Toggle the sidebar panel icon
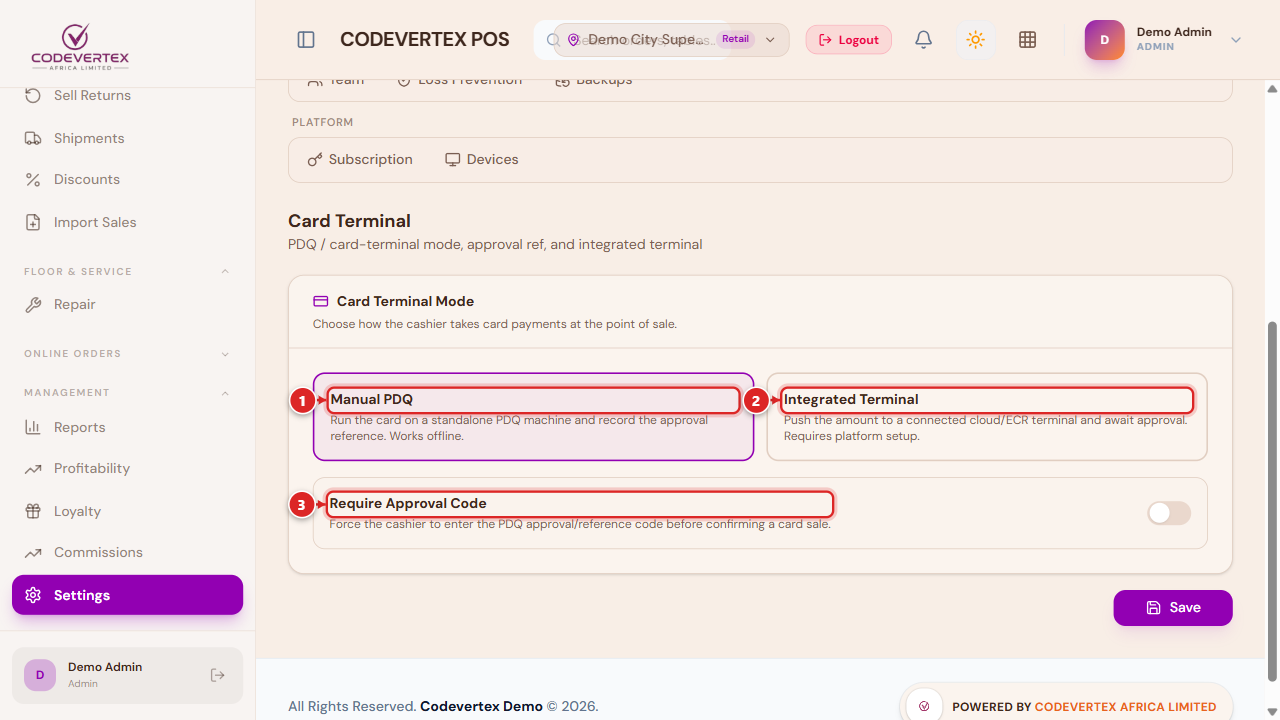The image size is (1280, 720). 306,40
